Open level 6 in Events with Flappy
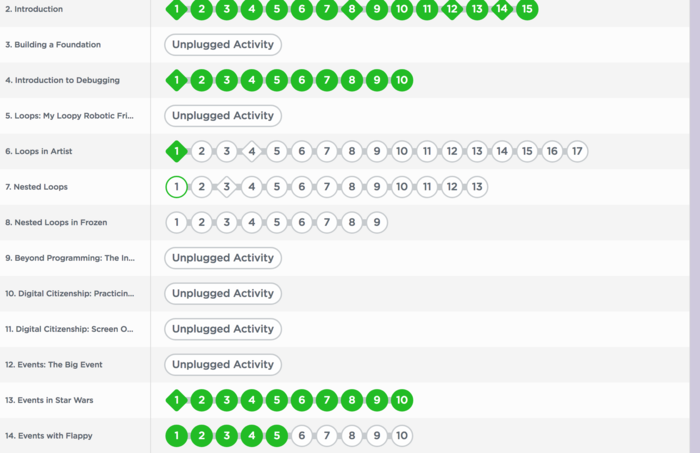The width and height of the screenshot is (700, 453). tap(301, 436)
